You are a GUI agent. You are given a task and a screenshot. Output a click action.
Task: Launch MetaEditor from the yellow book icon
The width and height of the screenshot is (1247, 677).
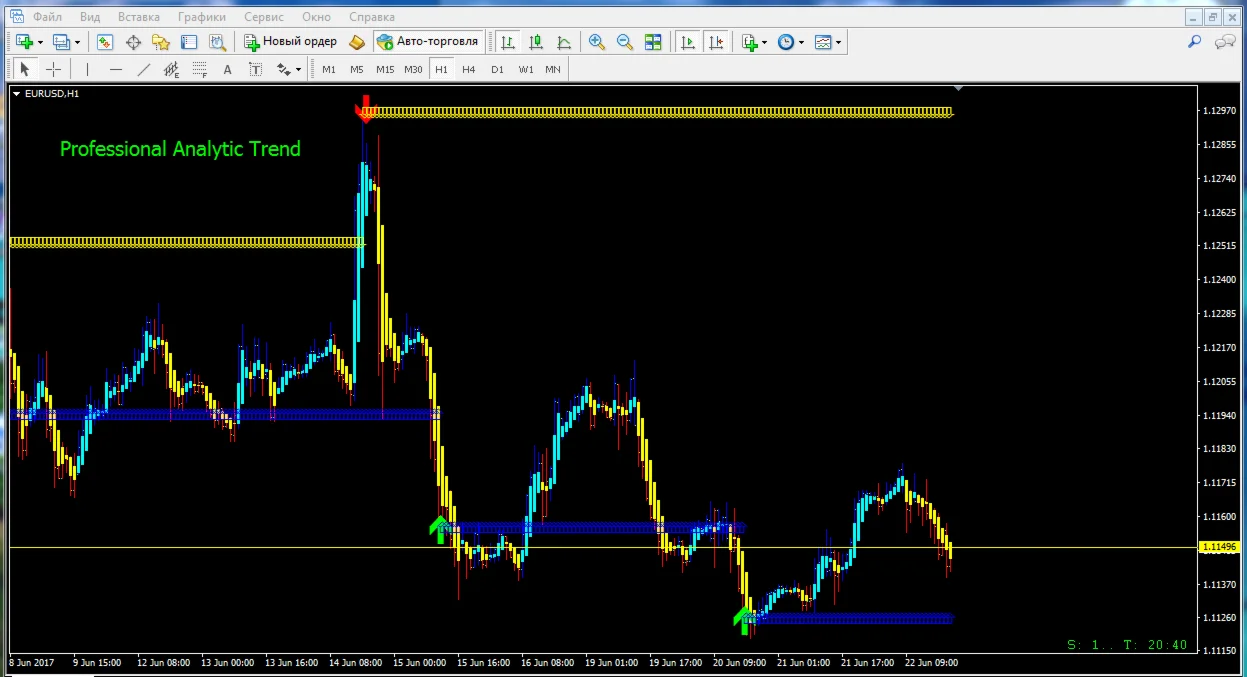click(357, 42)
